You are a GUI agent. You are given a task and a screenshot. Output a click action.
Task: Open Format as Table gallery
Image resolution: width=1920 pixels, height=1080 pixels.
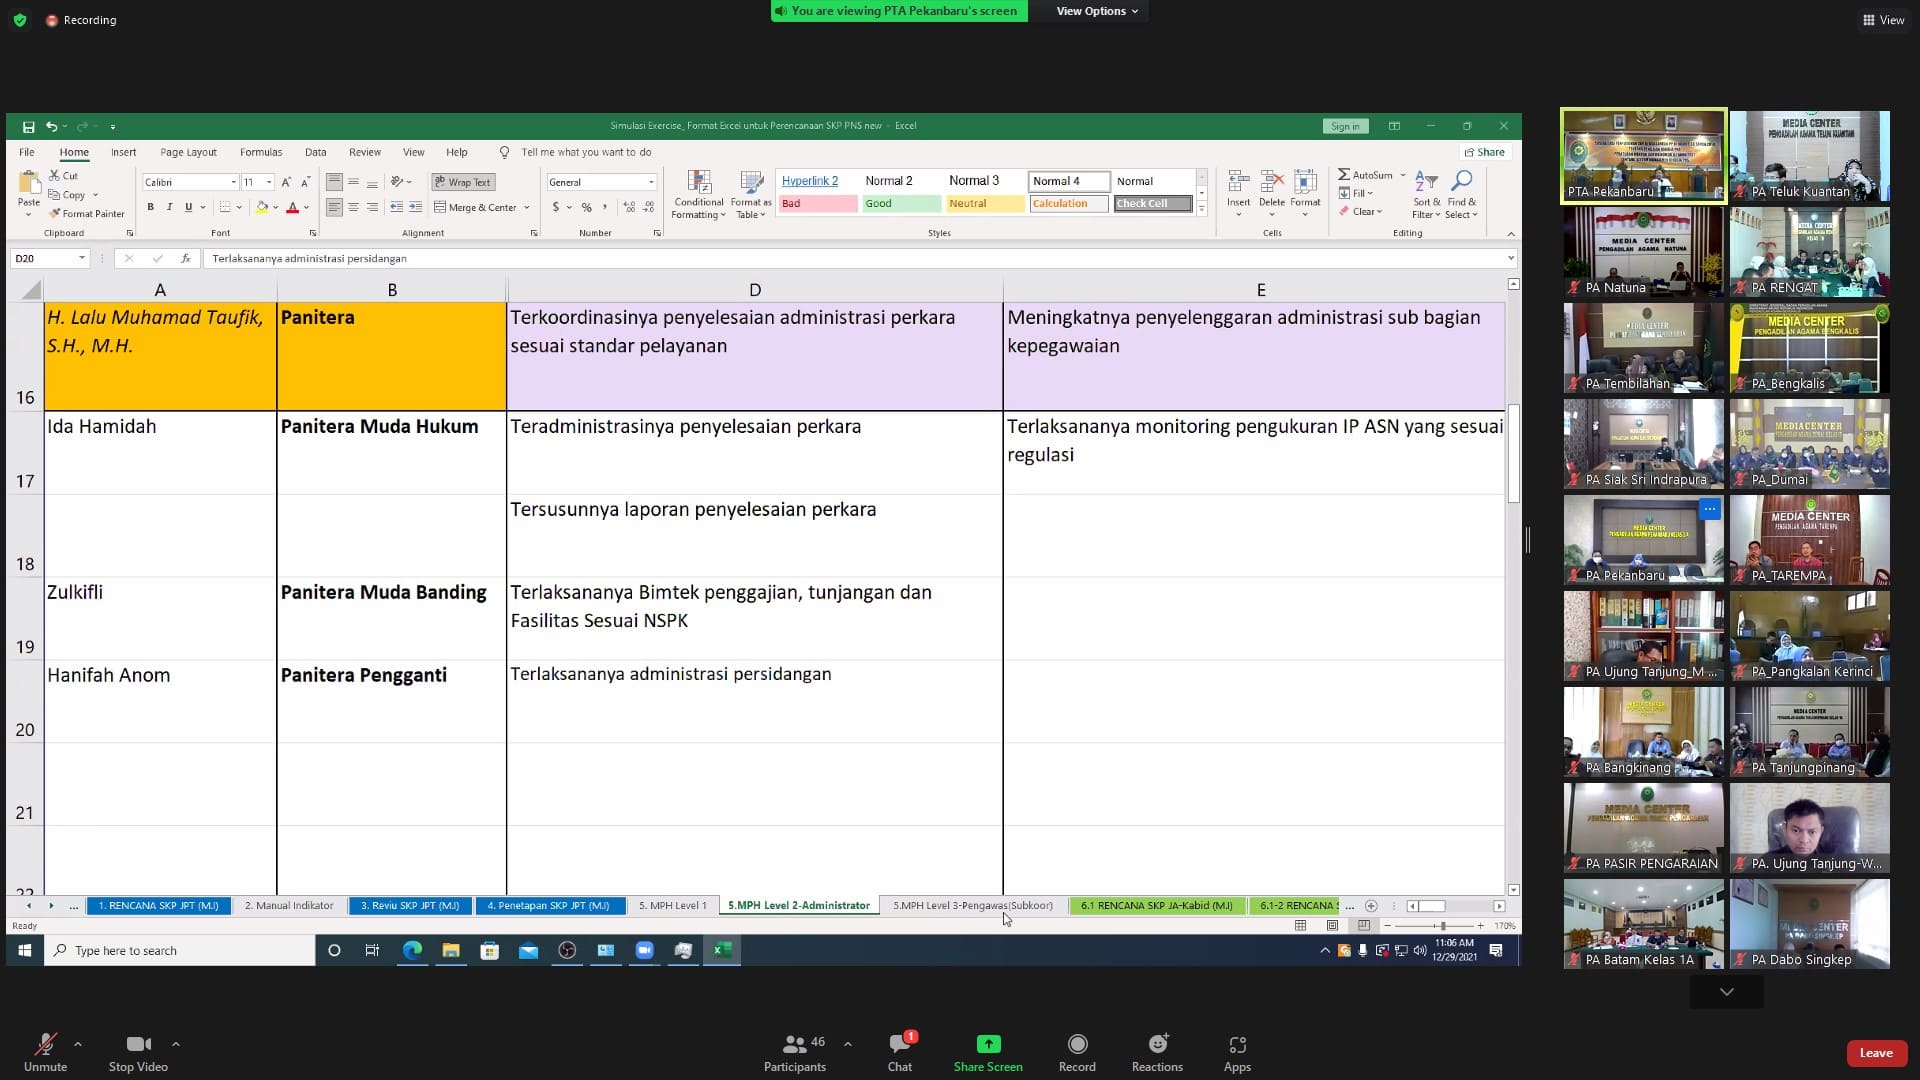(x=750, y=194)
